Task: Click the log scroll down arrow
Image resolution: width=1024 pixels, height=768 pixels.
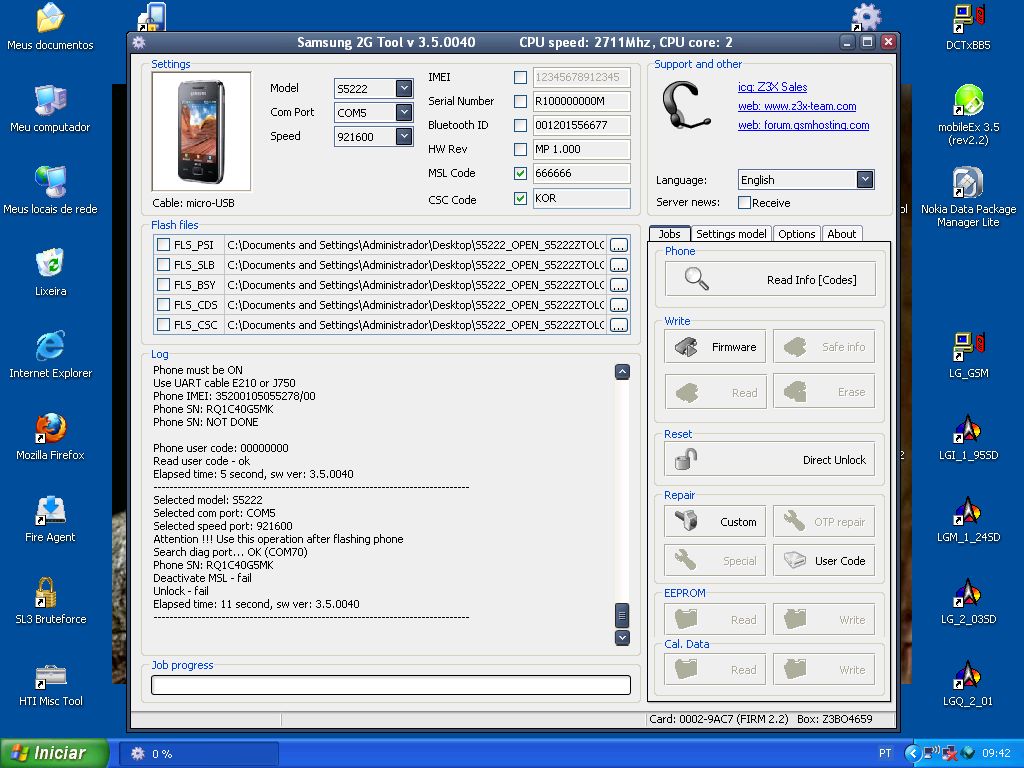Action: pyautogui.click(x=622, y=637)
